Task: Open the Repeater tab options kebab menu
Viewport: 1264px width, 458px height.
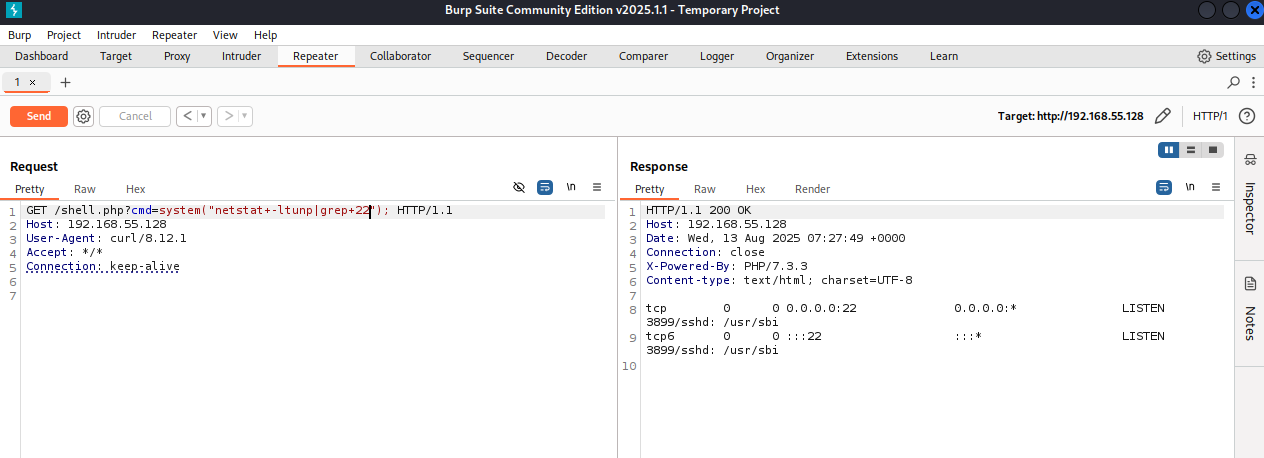Action: (x=1253, y=82)
